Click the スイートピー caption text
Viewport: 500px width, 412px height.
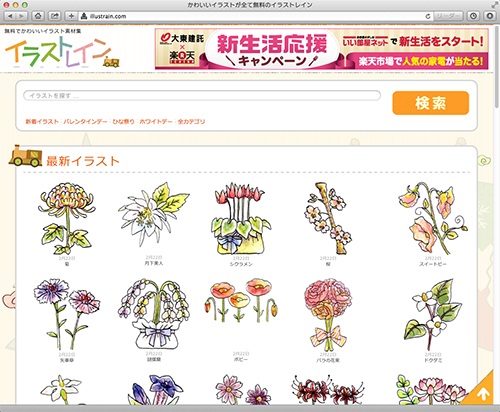433,264
